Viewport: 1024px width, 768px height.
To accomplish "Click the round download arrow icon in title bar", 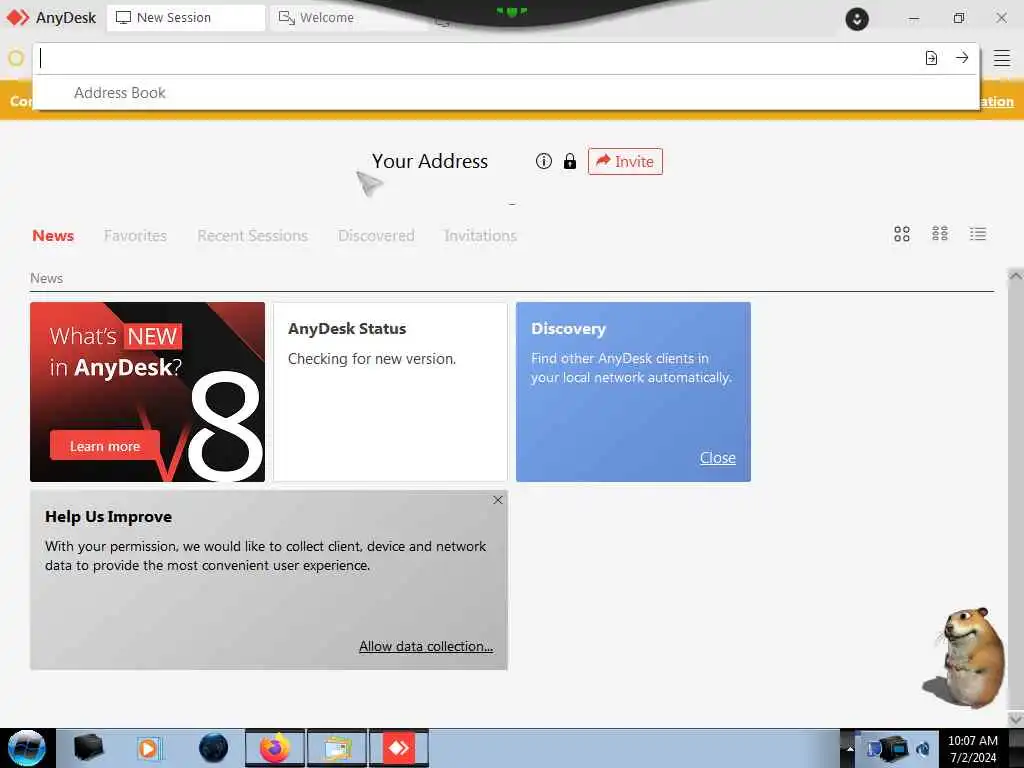I will (x=857, y=18).
